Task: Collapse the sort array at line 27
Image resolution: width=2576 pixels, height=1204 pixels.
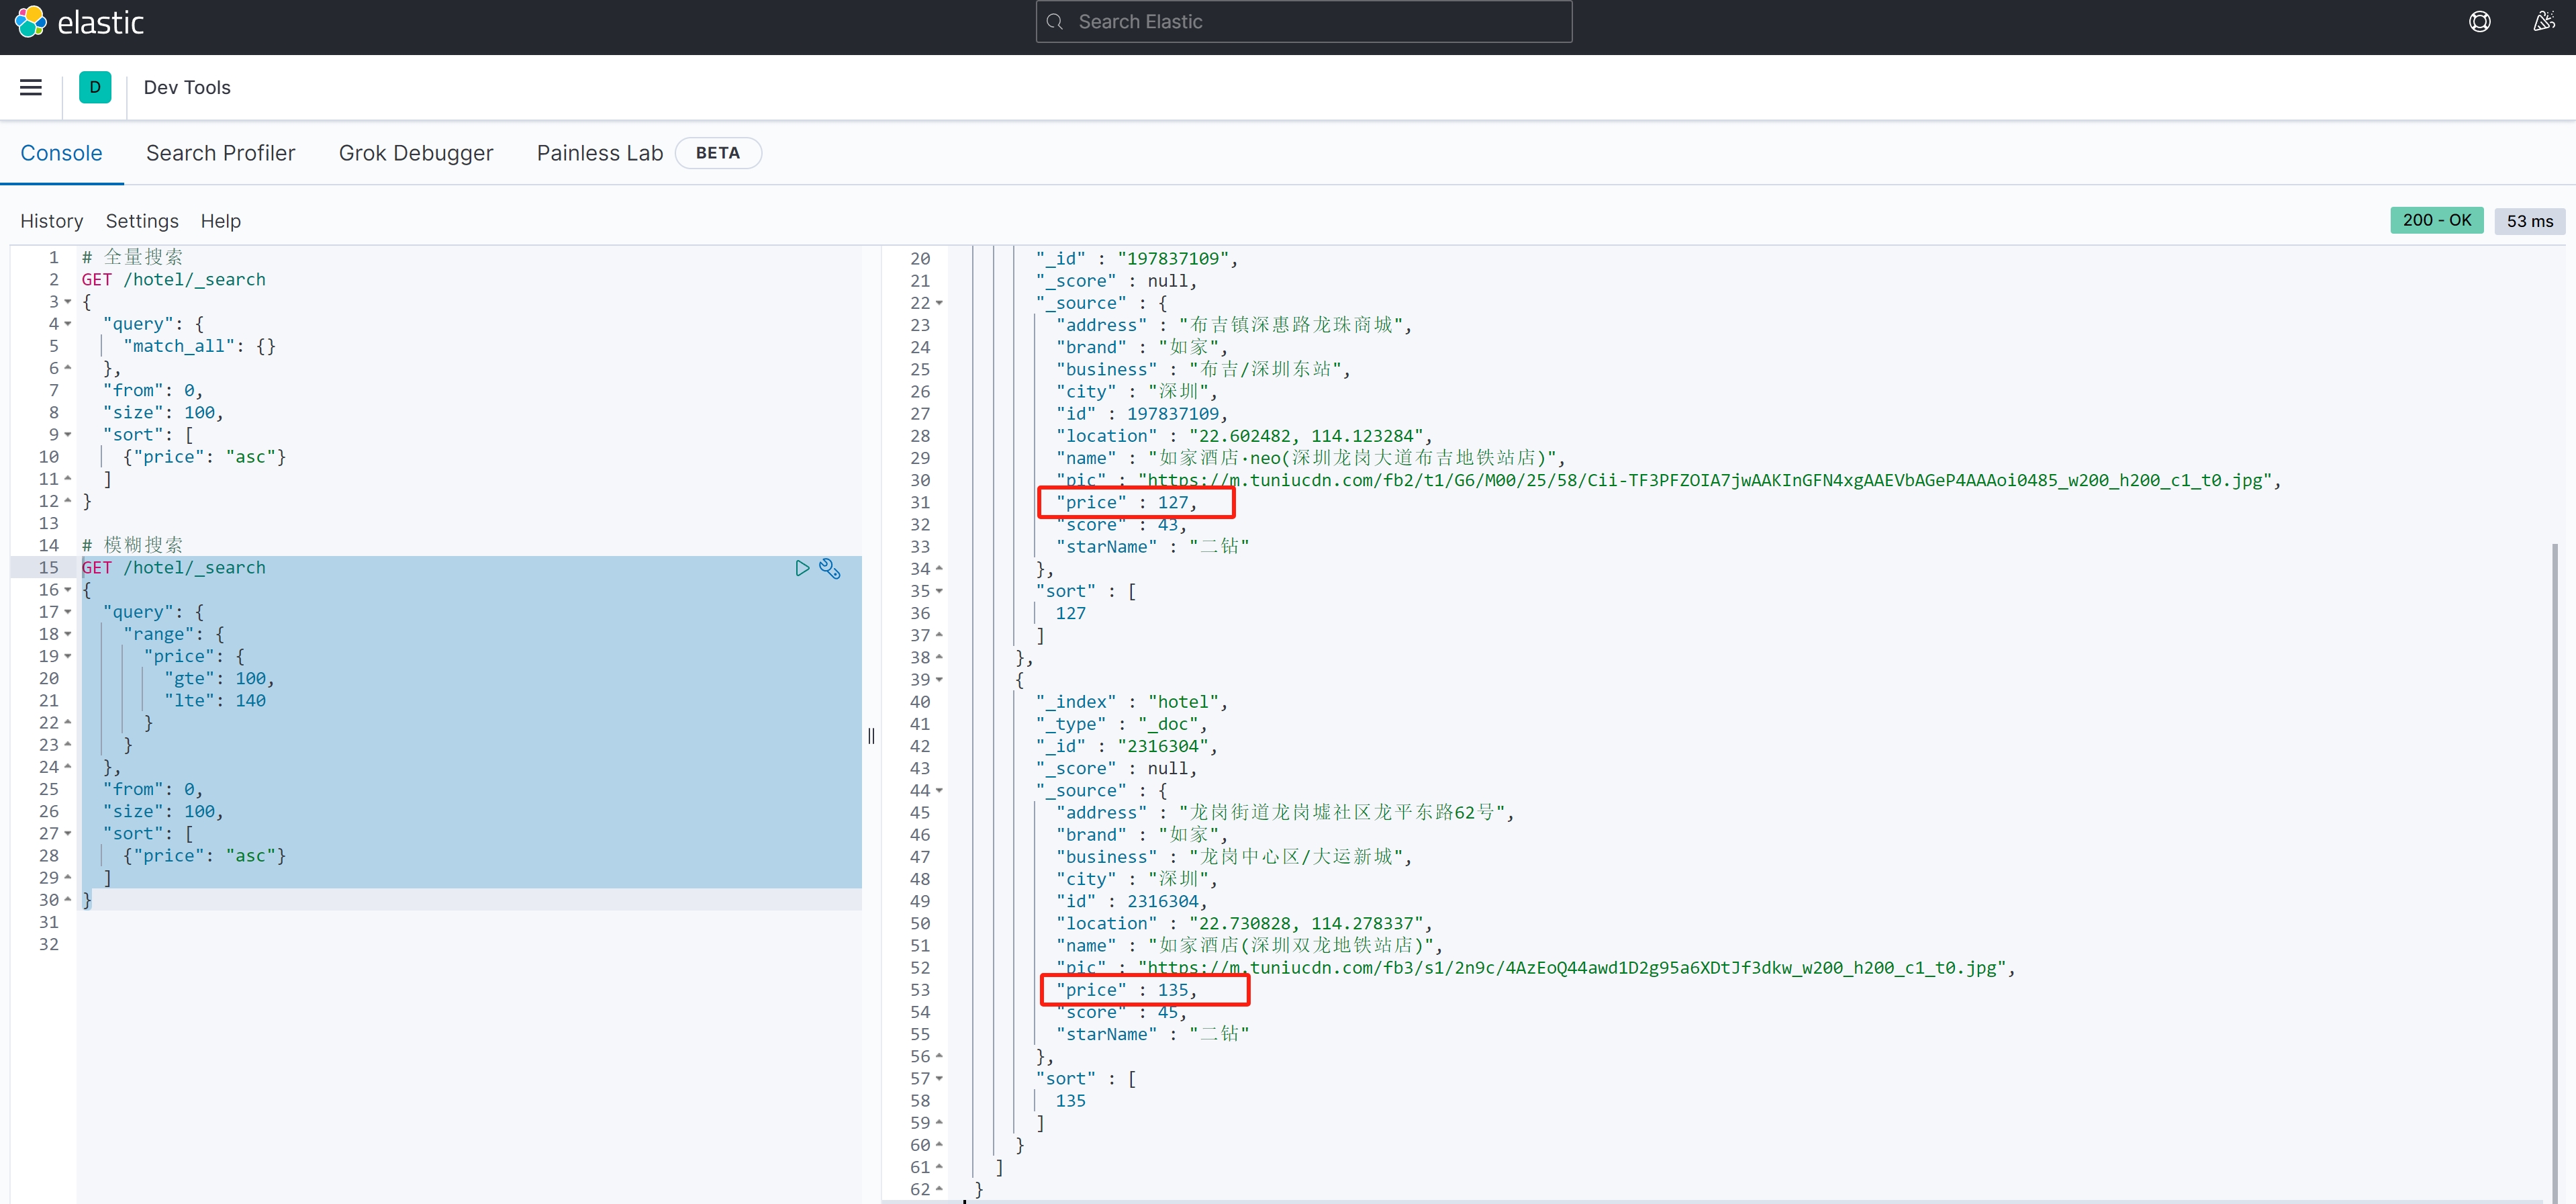Action: [x=68, y=834]
